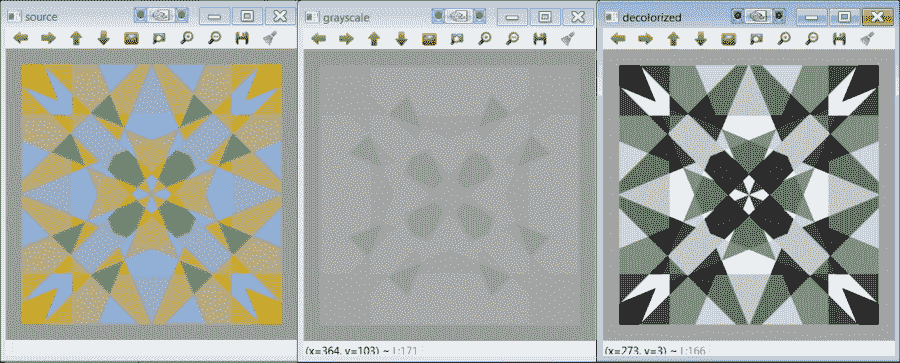Click the faded grayscale pattern image
This screenshot has width=900, height=363.
[450, 195]
